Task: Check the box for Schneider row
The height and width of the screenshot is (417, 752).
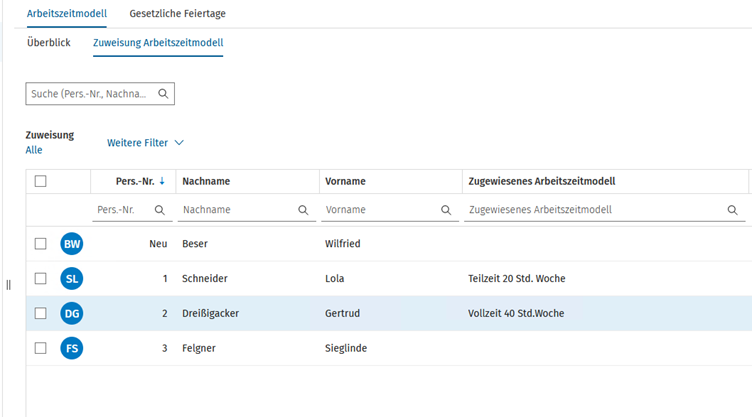Action: 40,279
